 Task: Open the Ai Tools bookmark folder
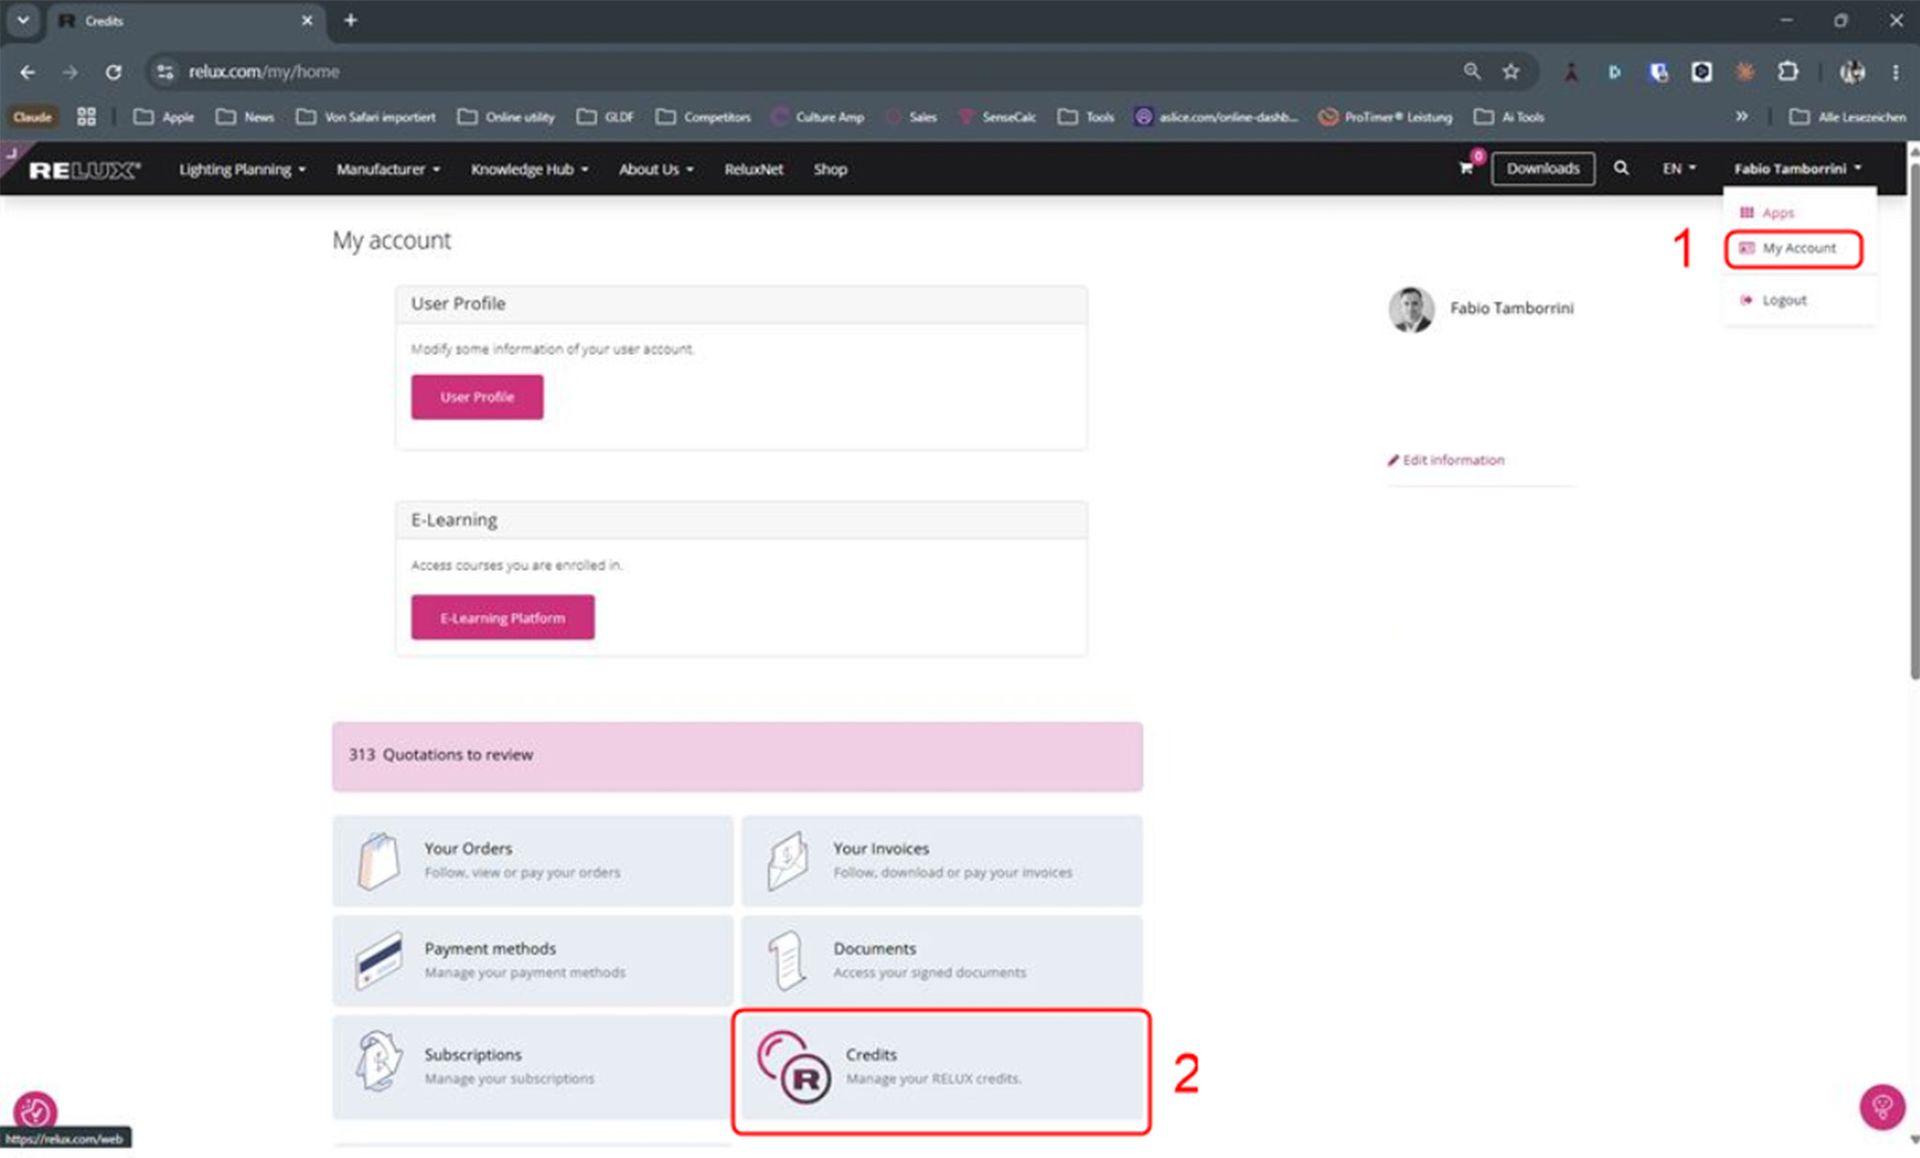(x=1509, y=117)
